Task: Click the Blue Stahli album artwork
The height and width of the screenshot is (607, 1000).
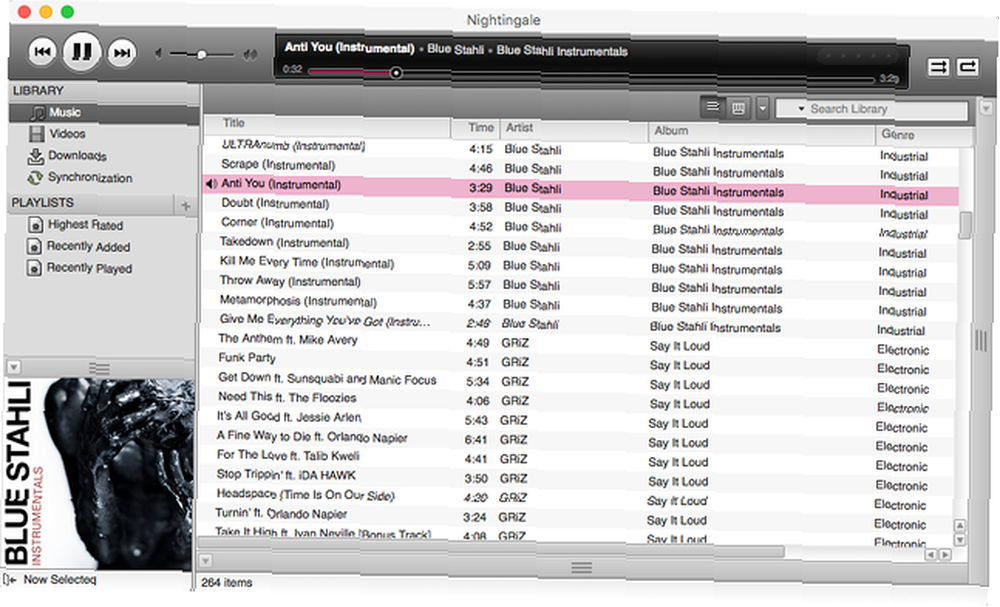Action: click(x=99, y=474)
